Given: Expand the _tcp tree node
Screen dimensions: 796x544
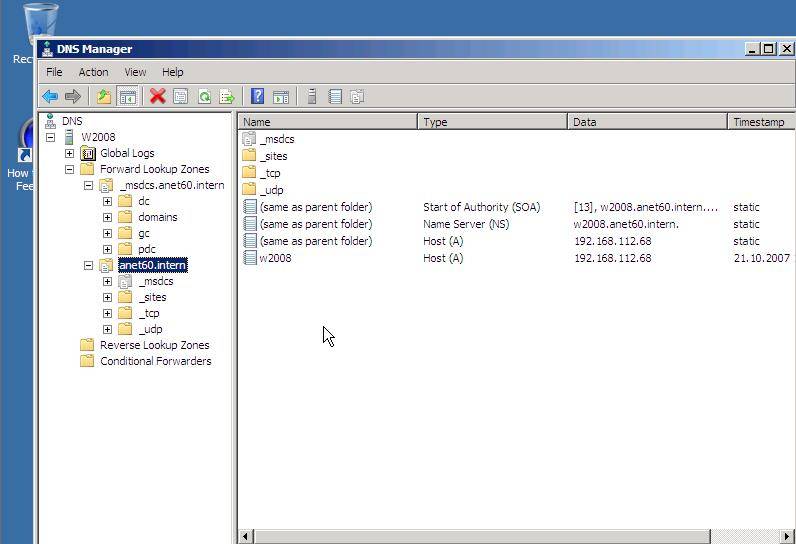Looking at the screenshot, I should point(107,313).
